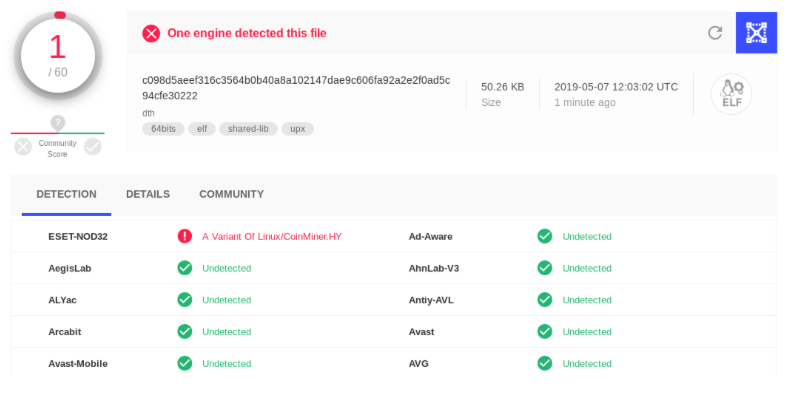This screenshot has width=787, height=397.
Task: Switch to the DETECTION tab
Action: [66, 194]
